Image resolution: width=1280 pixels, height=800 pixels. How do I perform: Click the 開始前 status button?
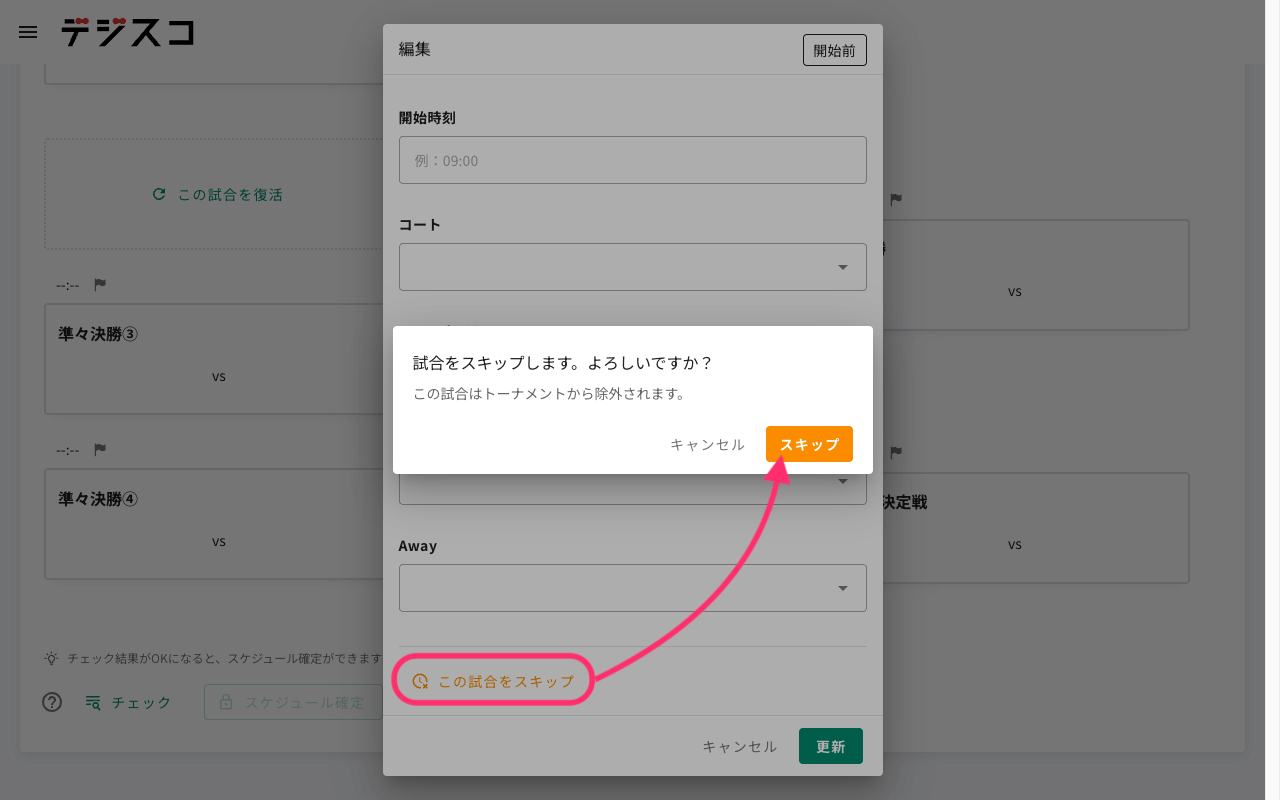click(x=834, y=50)
